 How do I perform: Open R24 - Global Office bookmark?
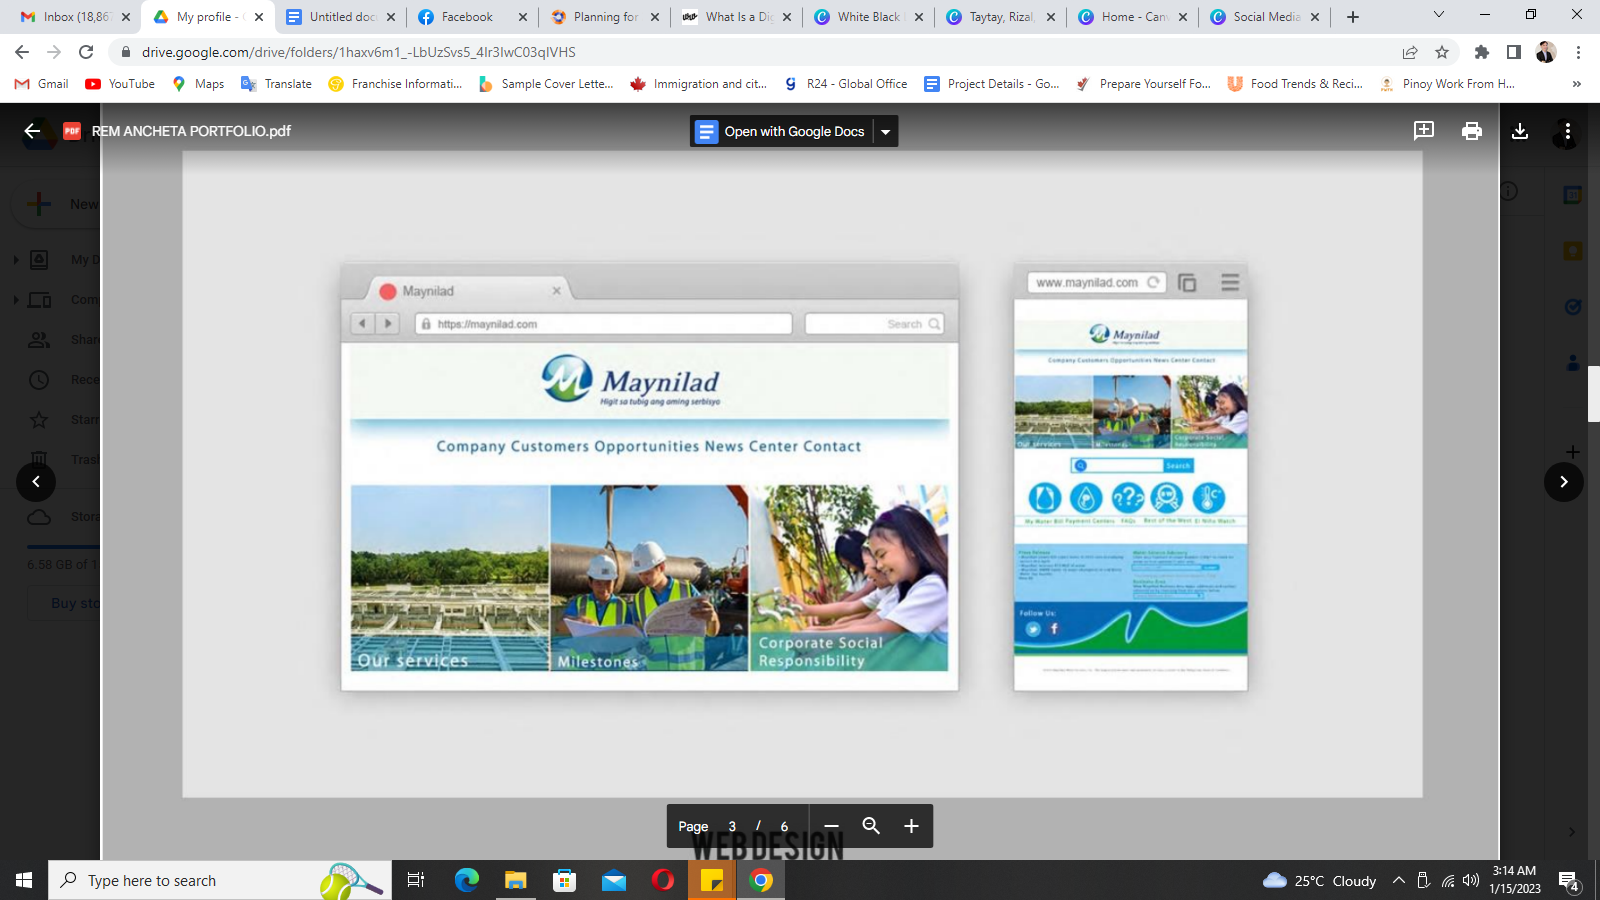point(846,84)
